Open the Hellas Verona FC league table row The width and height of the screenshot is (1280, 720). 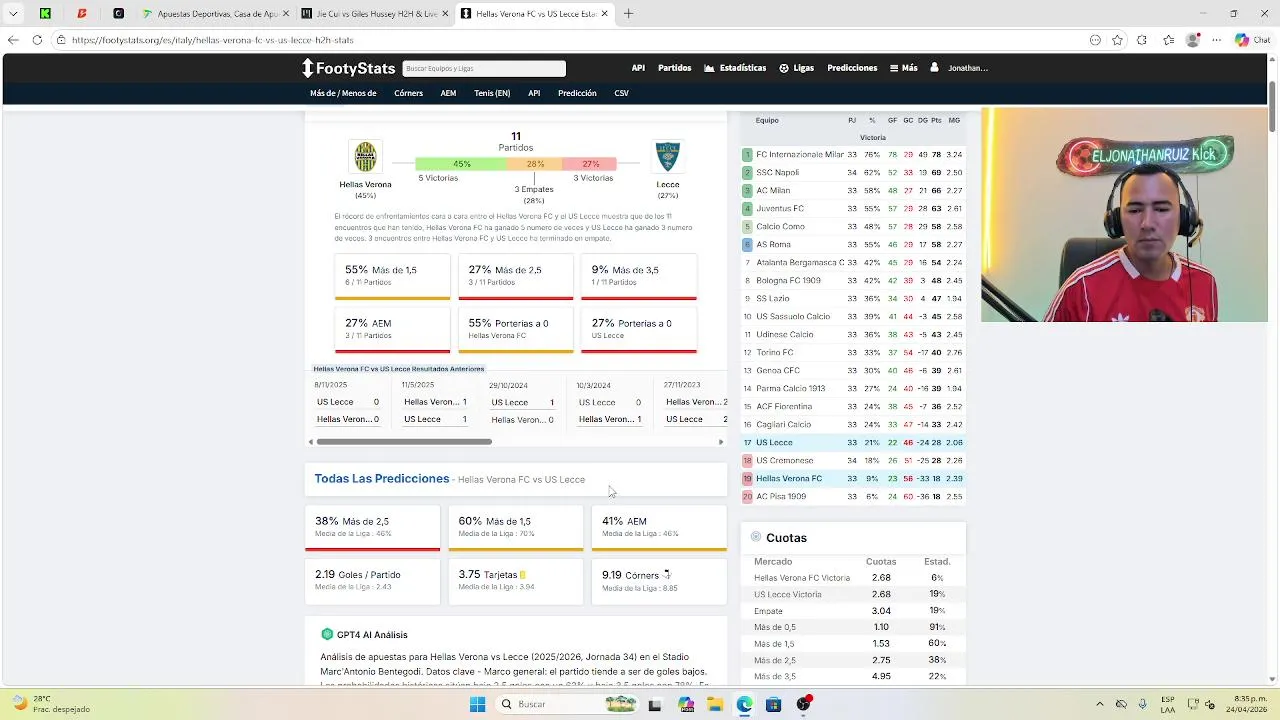click(853, 479)
